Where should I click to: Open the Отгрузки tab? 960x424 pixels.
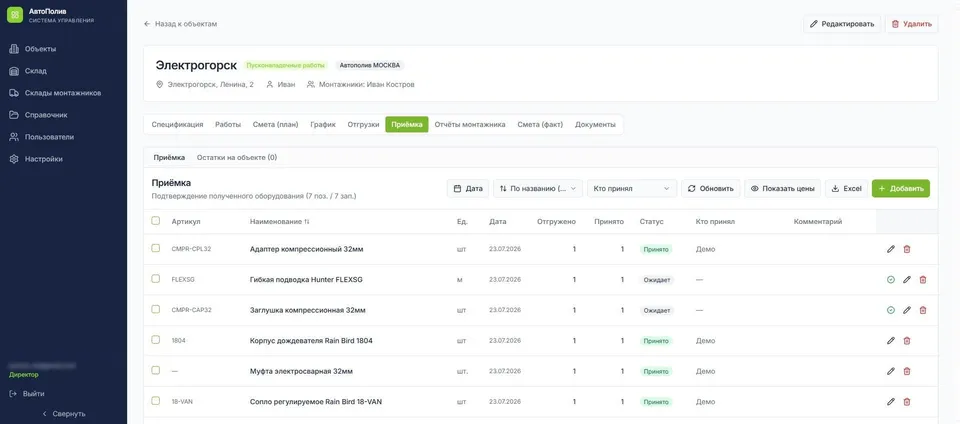coord(363,124)
